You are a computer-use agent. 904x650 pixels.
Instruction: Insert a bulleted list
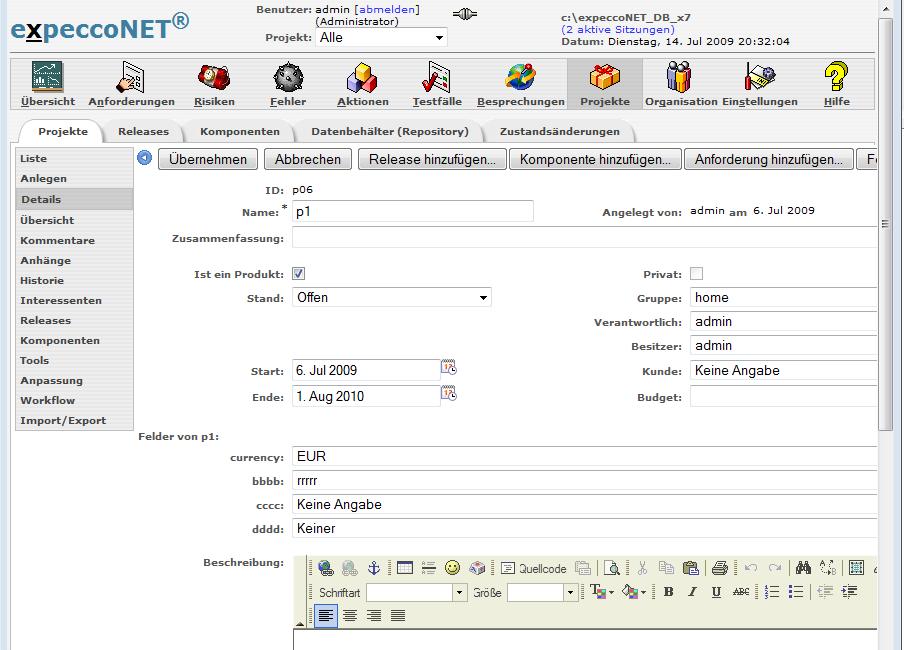pyautogui.click(x=796, y=592)
